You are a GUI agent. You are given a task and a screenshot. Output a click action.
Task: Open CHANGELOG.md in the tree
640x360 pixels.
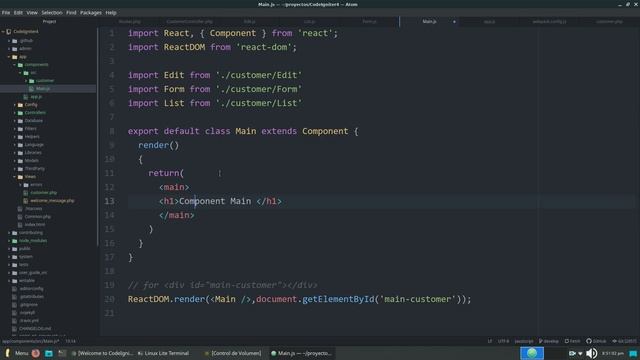pos(35,329)
